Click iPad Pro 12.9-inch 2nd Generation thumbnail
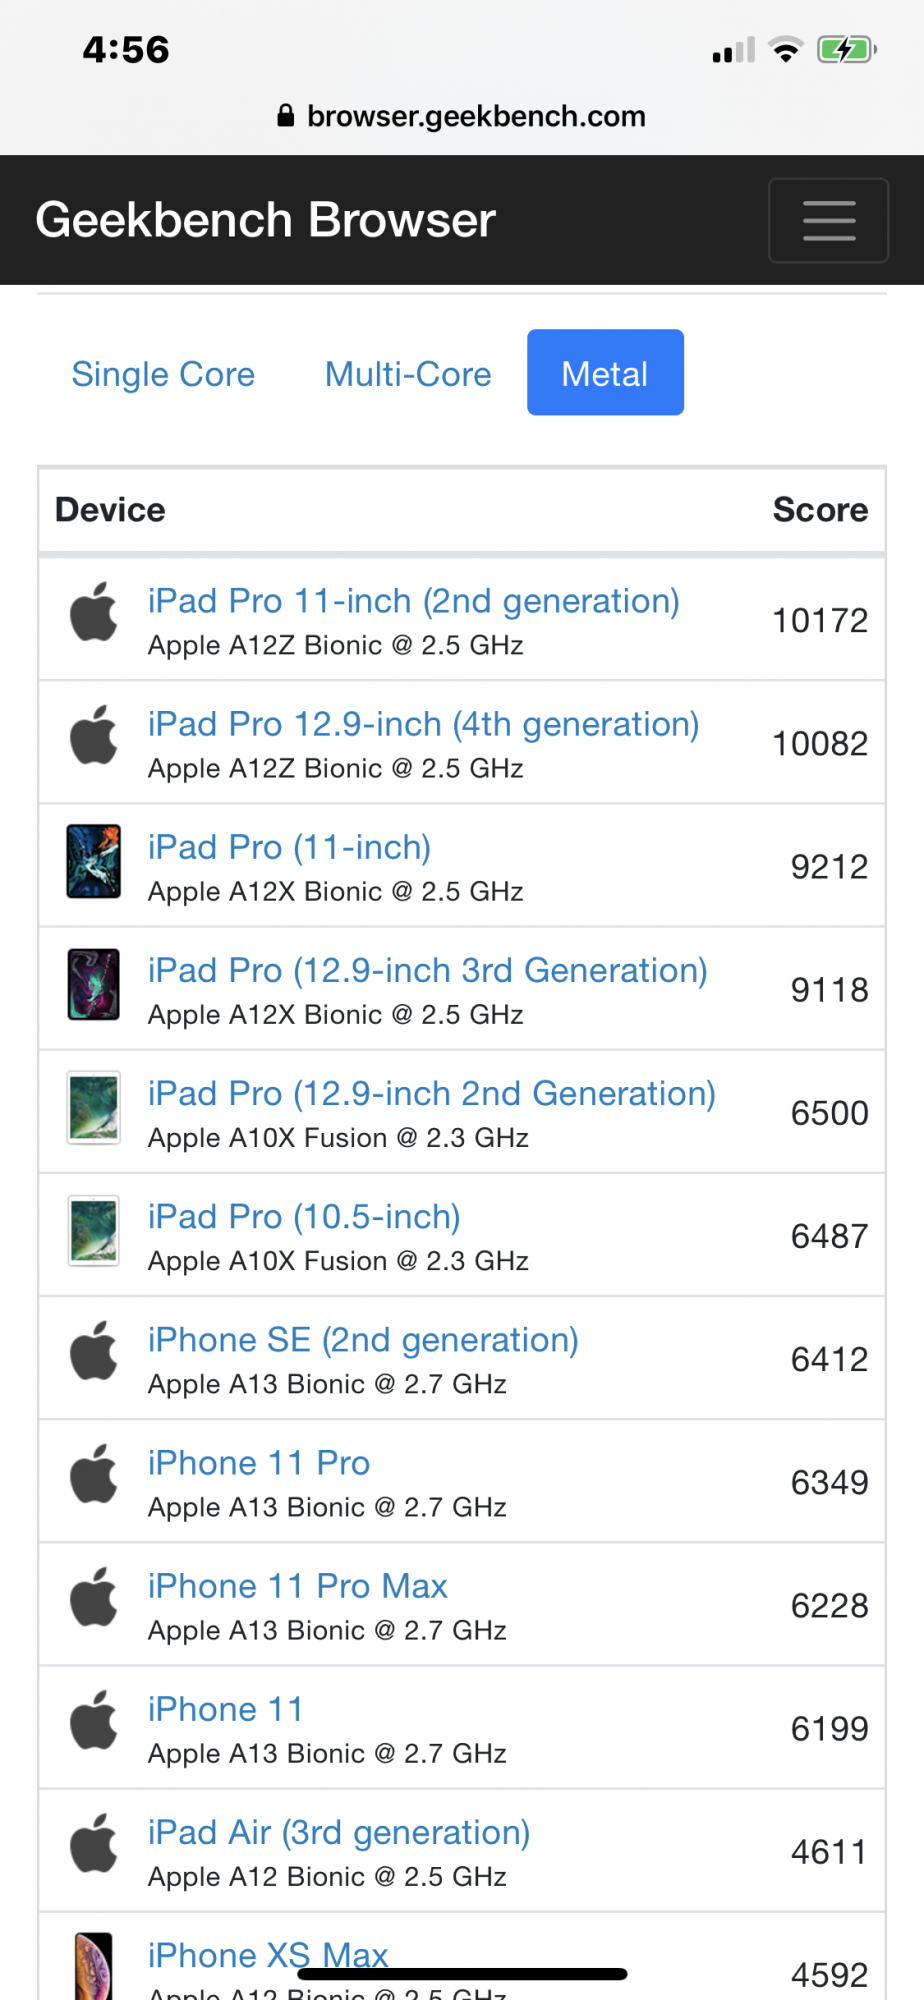The width and height of the screenshot is (924, 2000). [x=94, y=1107]
